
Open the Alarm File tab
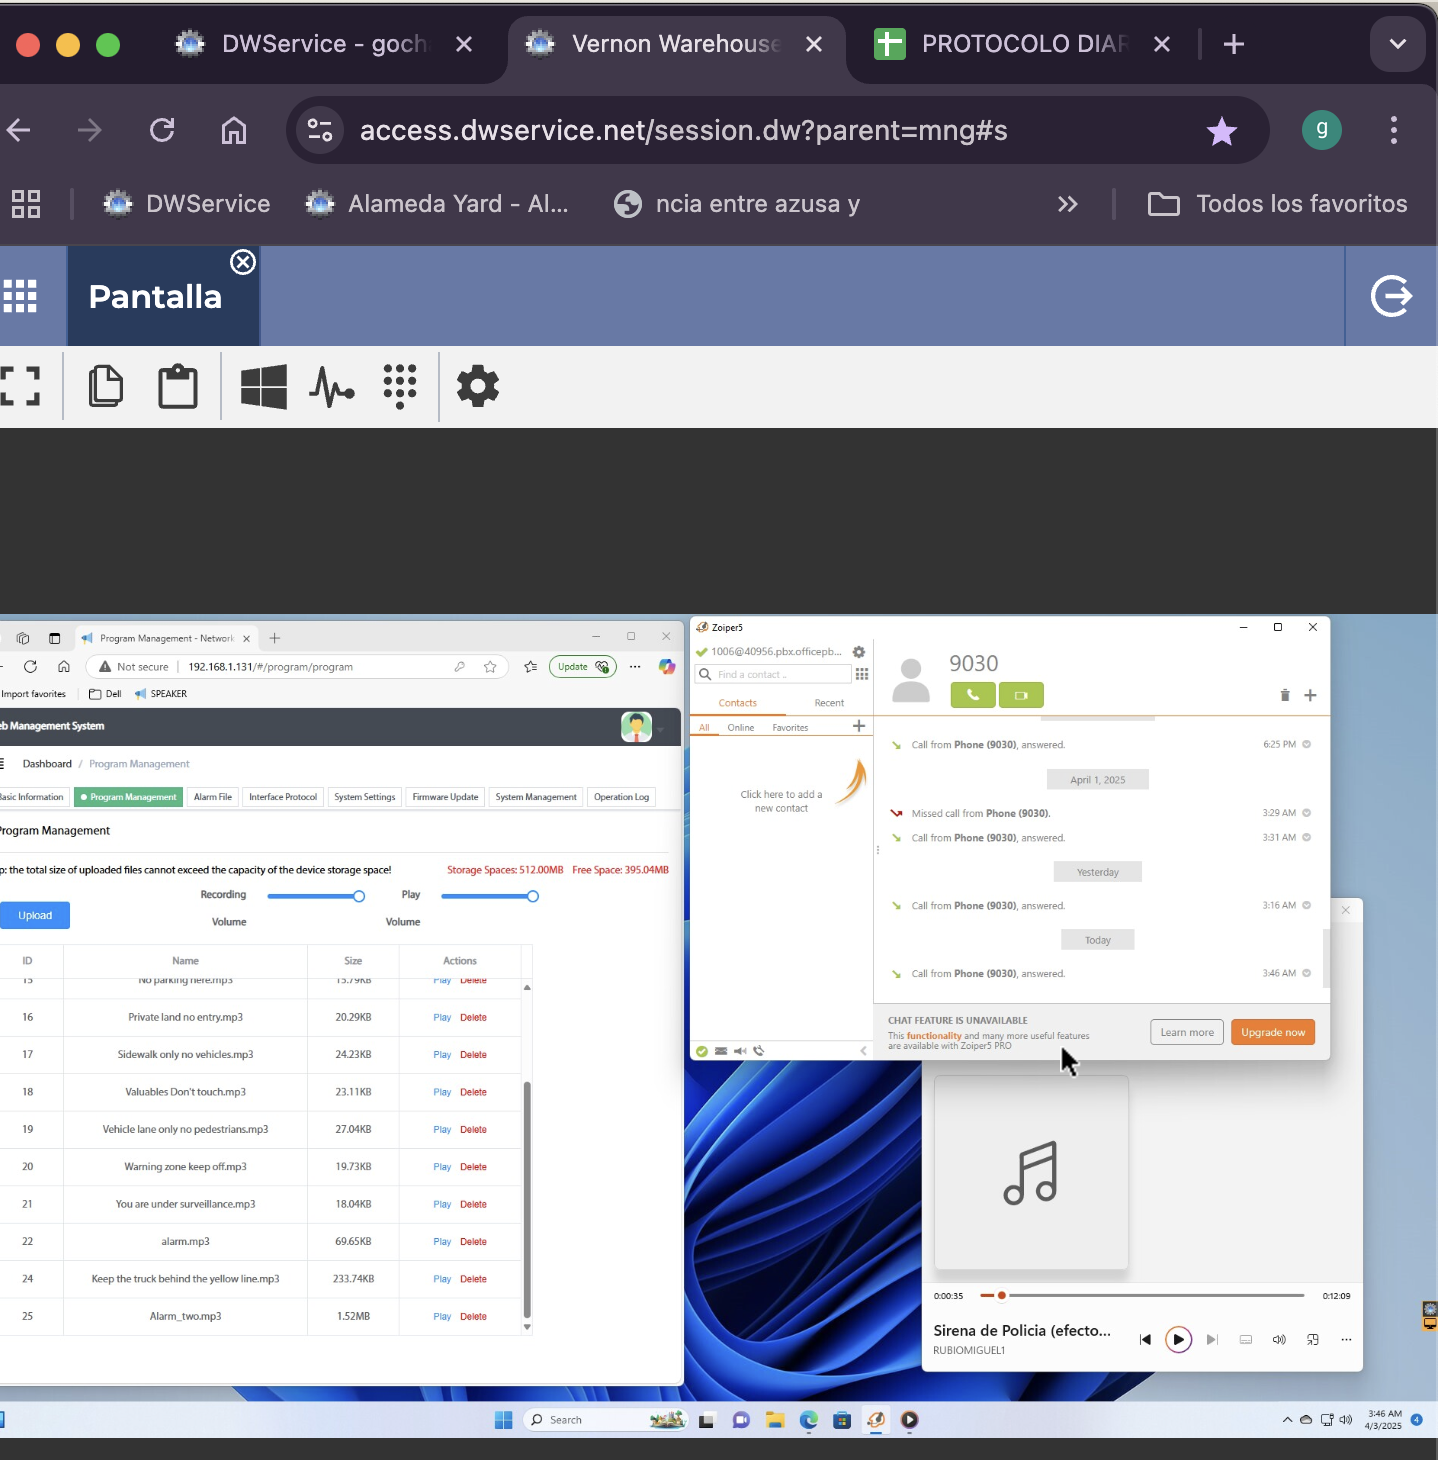[x=213, y=797]
